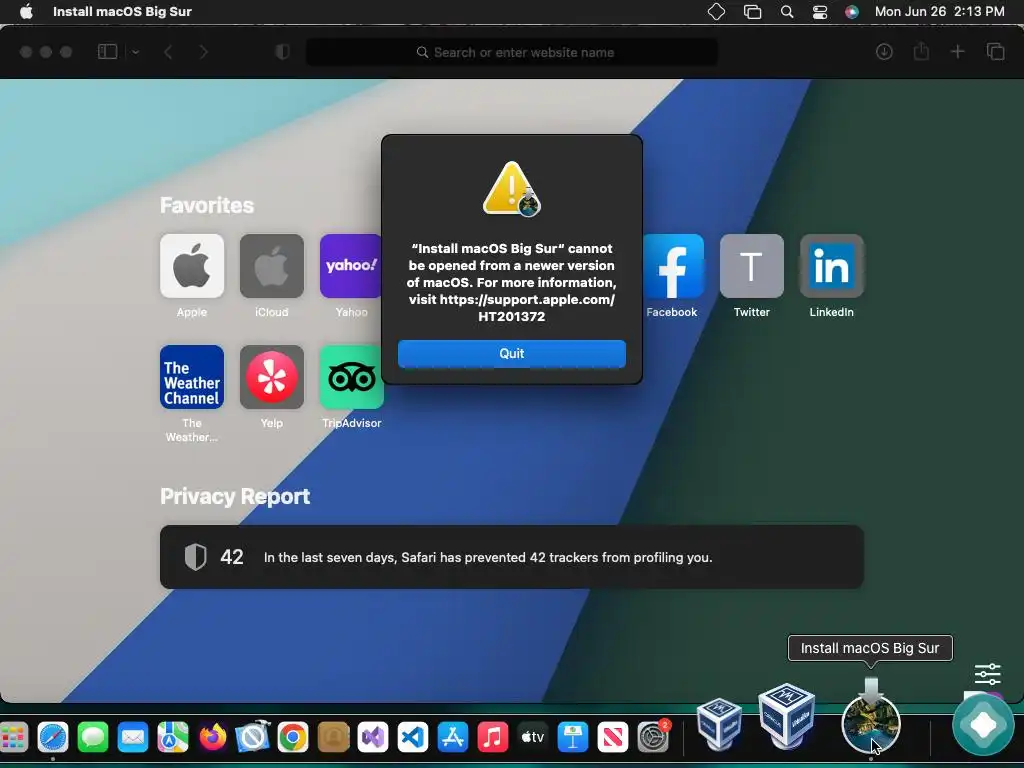
Task: Open the Twitter favorite
Action: coord(752,266)
